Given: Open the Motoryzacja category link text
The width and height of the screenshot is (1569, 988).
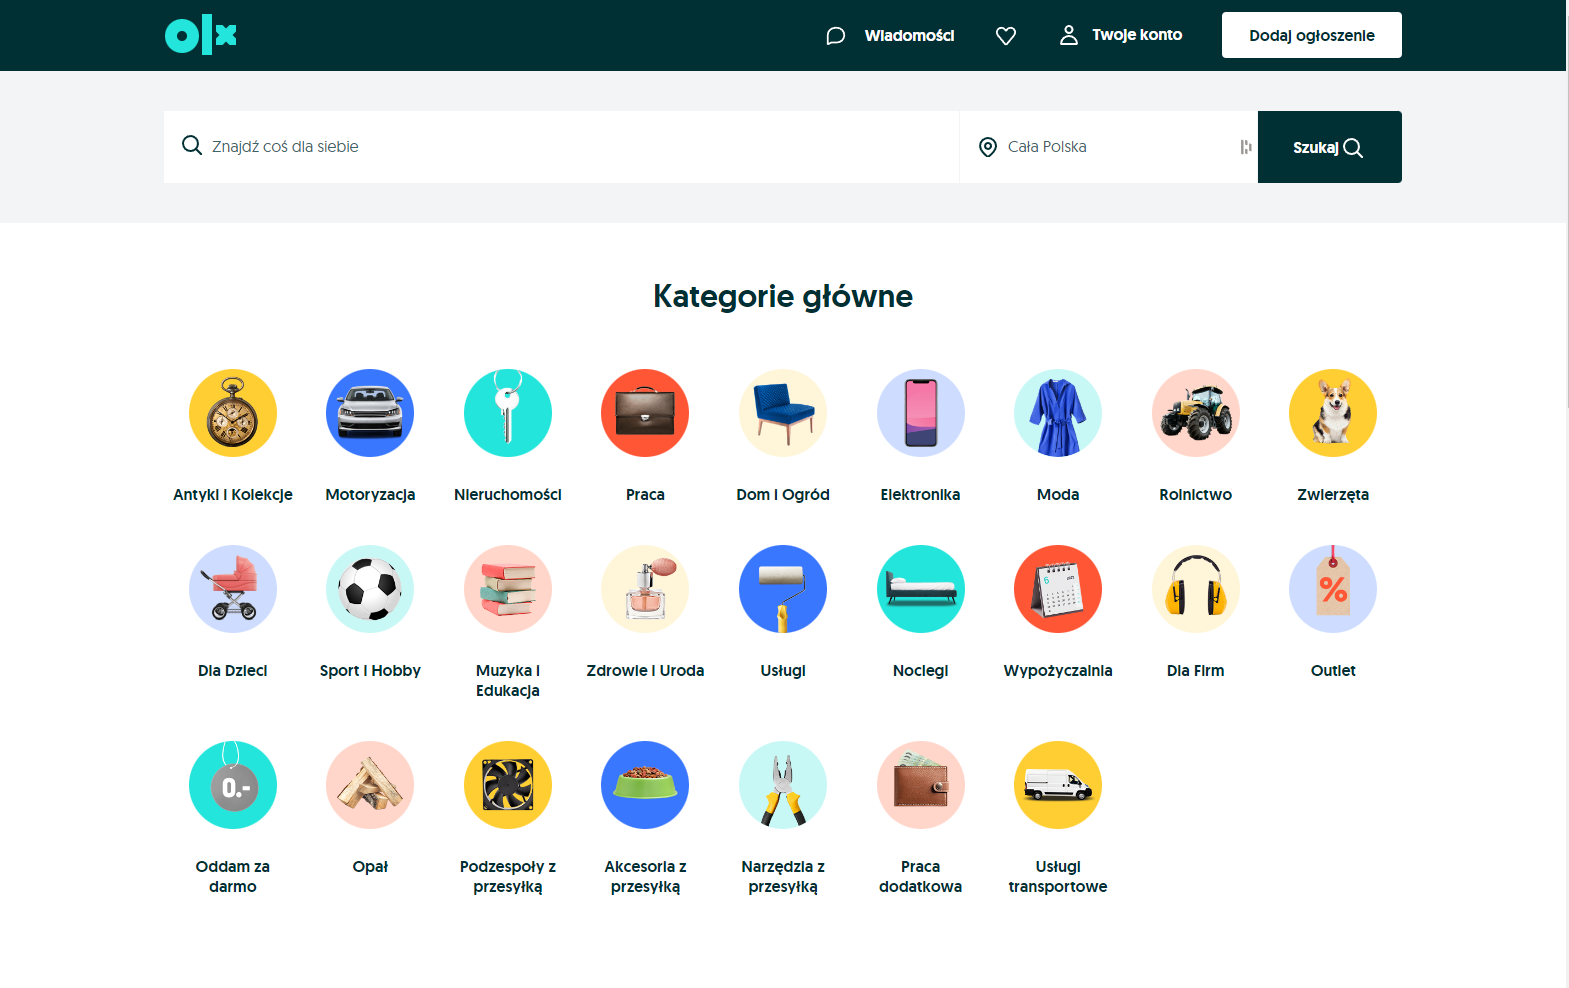Looking at the screenshot, I should [x=370, y=494].
